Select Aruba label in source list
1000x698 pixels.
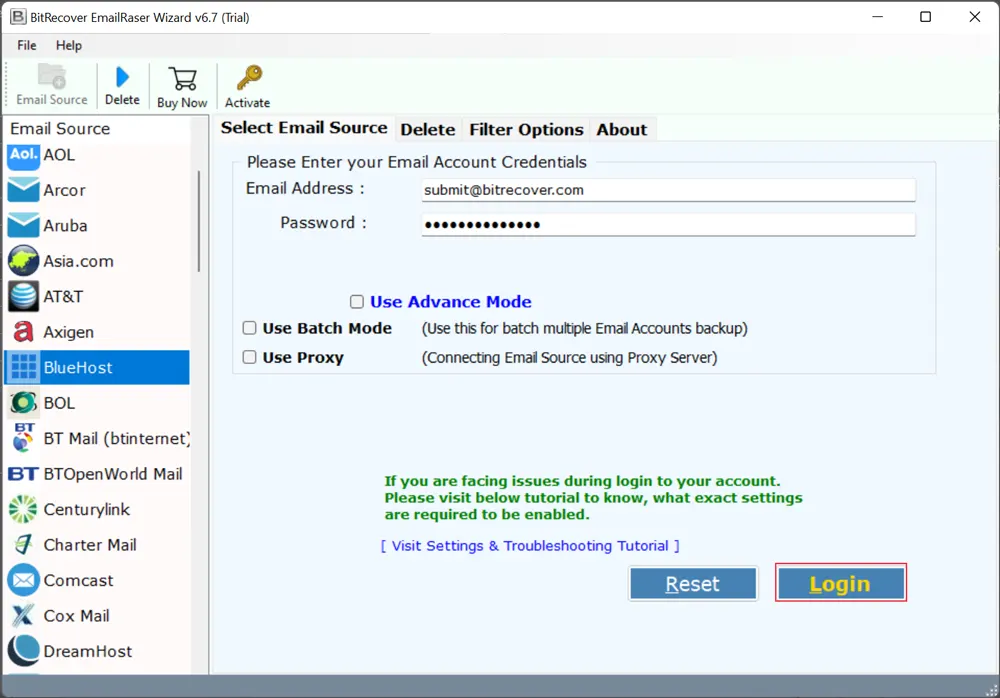[x=65, y=225]
